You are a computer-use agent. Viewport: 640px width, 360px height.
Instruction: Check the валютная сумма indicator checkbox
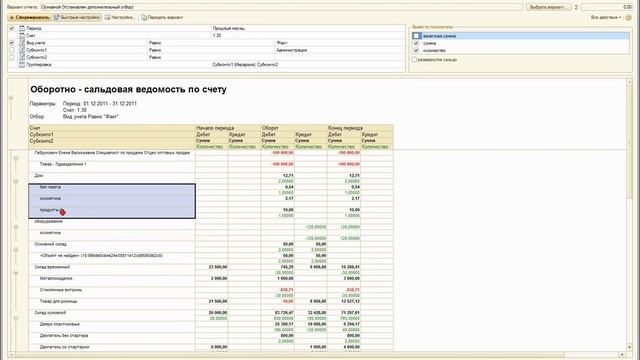[x=416, y=36]
